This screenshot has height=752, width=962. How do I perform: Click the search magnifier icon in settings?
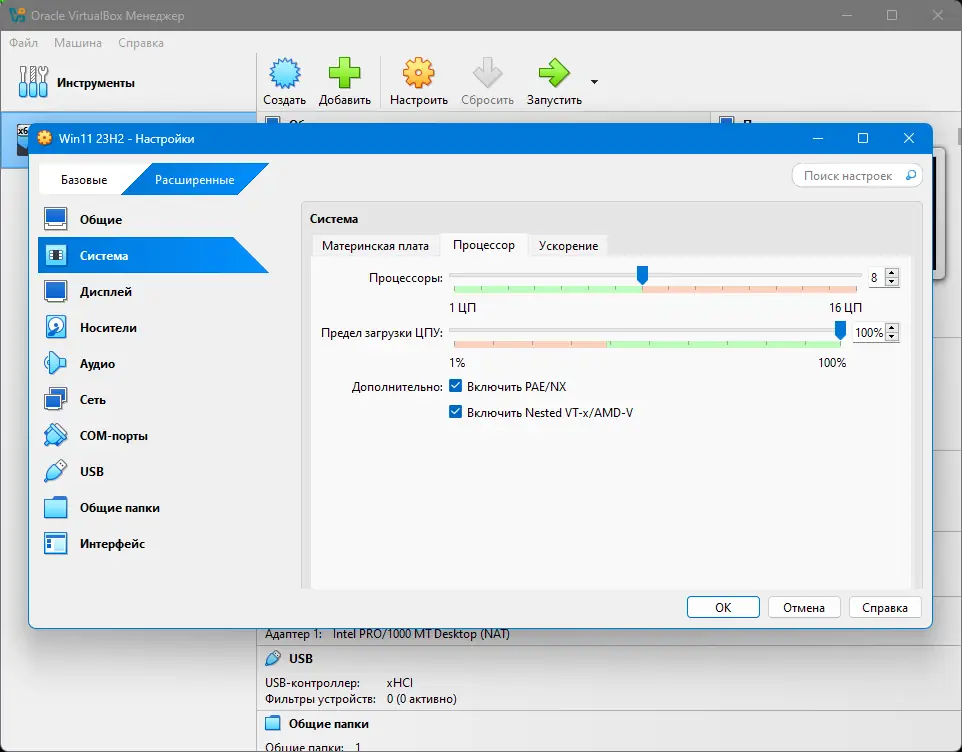[910, 175]
